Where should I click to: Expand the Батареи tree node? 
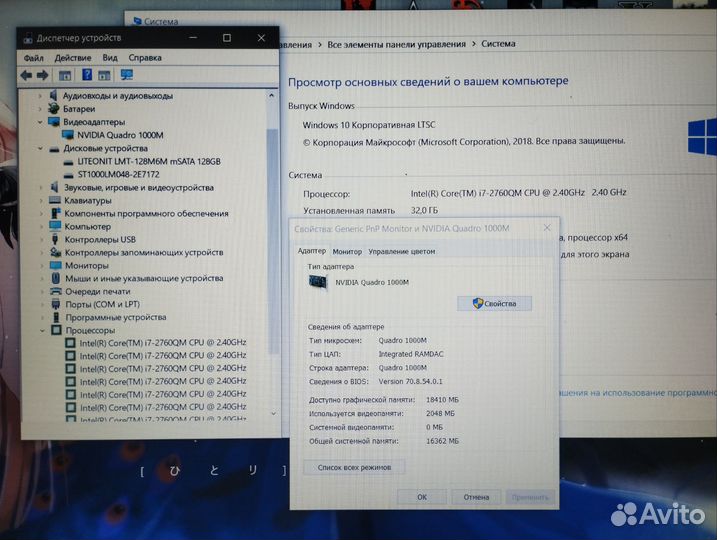(x=40, y=109)
